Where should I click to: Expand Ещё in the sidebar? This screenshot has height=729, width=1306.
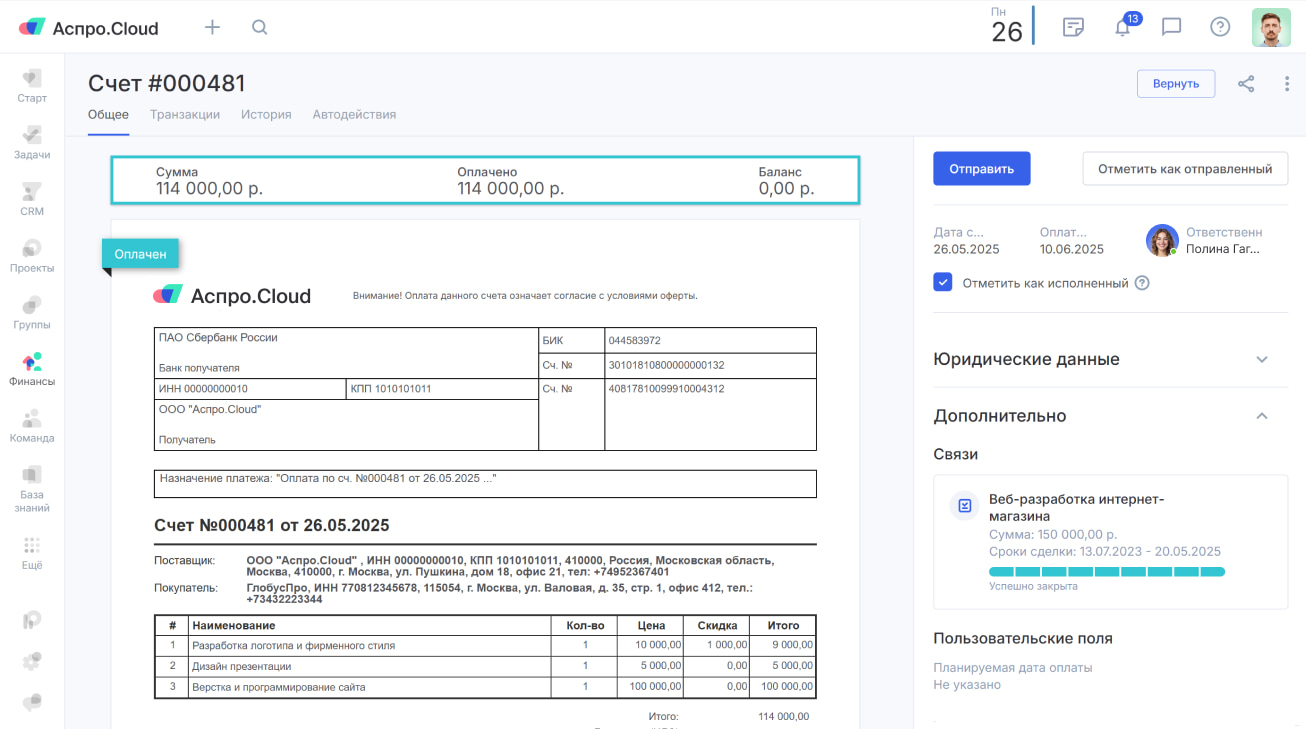pyautogui.click(x=32, y=553)
